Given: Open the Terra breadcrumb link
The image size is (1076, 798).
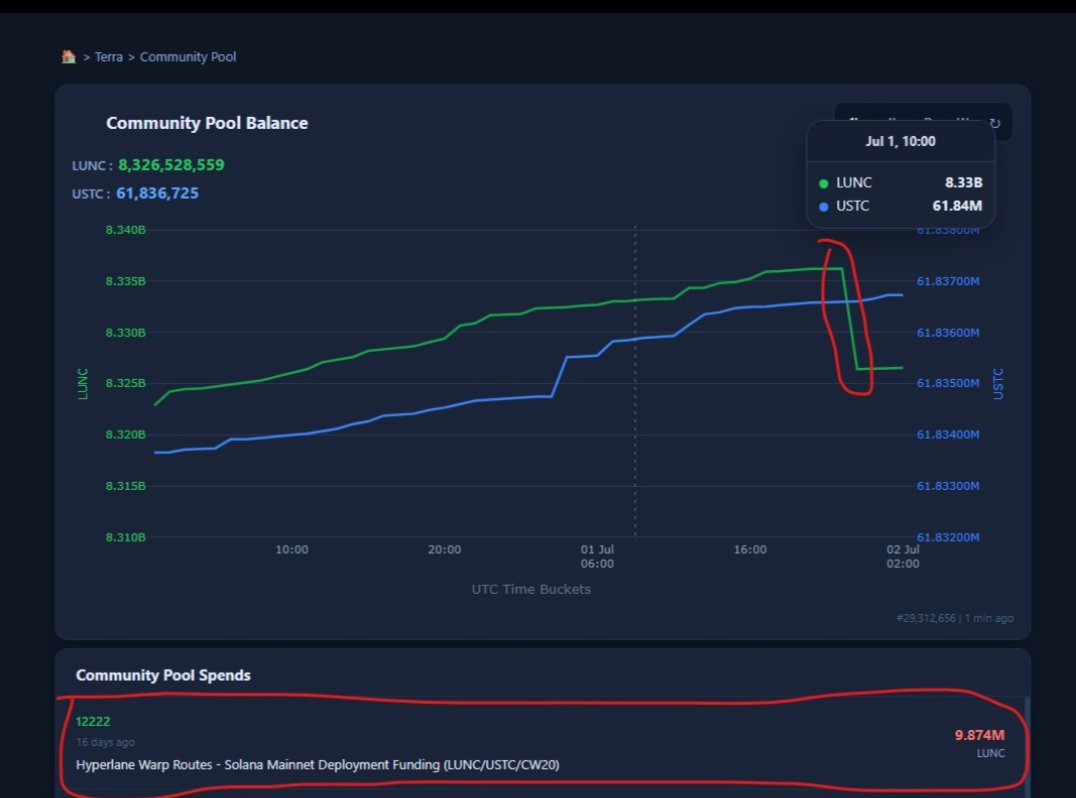Looking at the screenshot, I should click(108, 57).
